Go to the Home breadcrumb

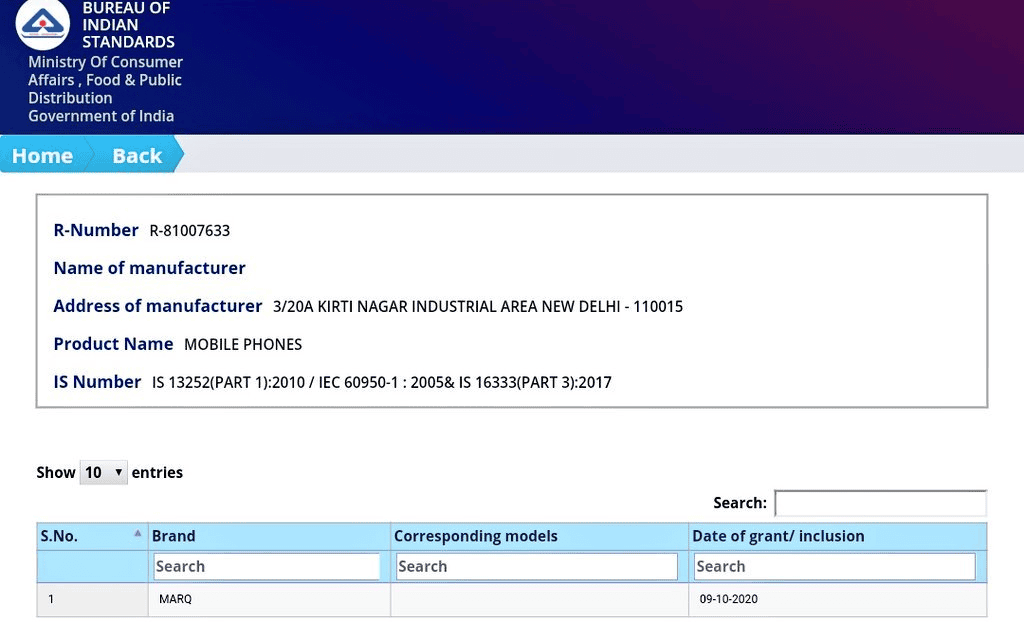[x=42, y=156]
